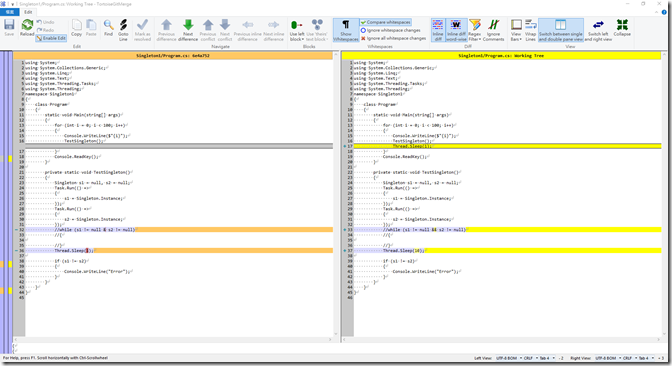This screenshot has height=366, width=672.
Task: Click private static void TestSingleton() in right pane
Action: point(417,172)
